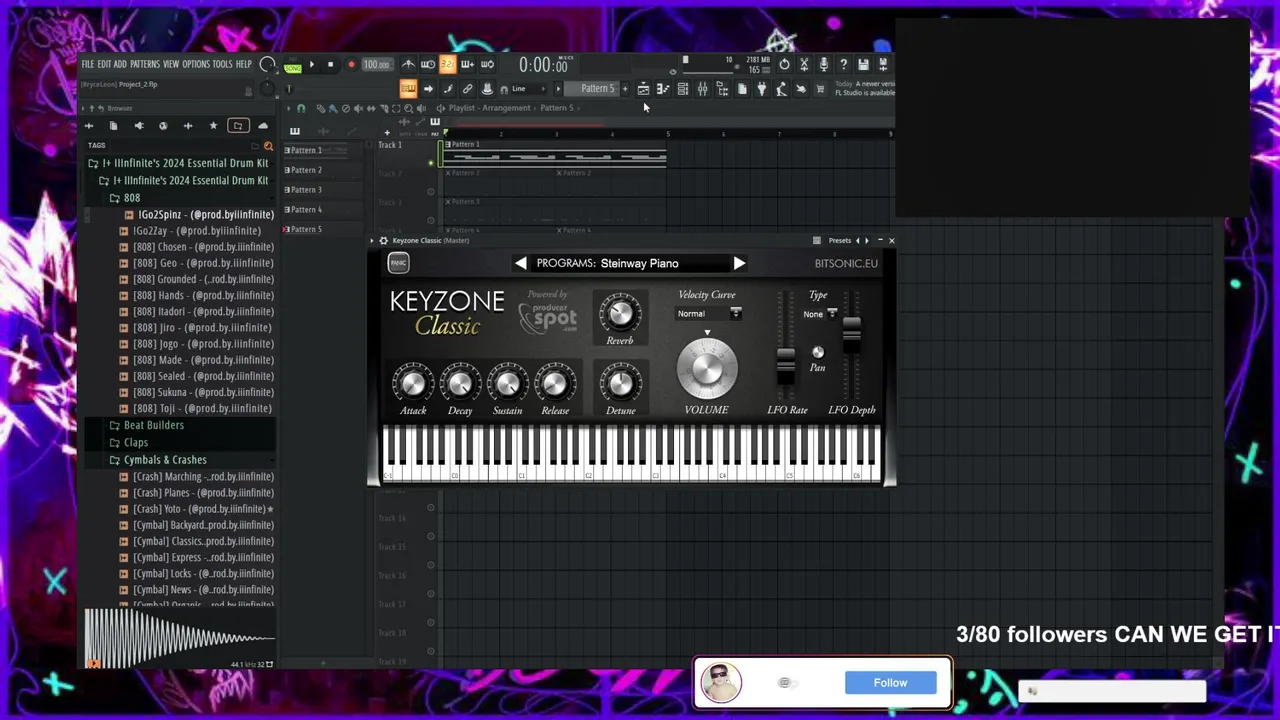Open the Pattern 5 selector
The image size is (1280, 720).
(598, 89)
